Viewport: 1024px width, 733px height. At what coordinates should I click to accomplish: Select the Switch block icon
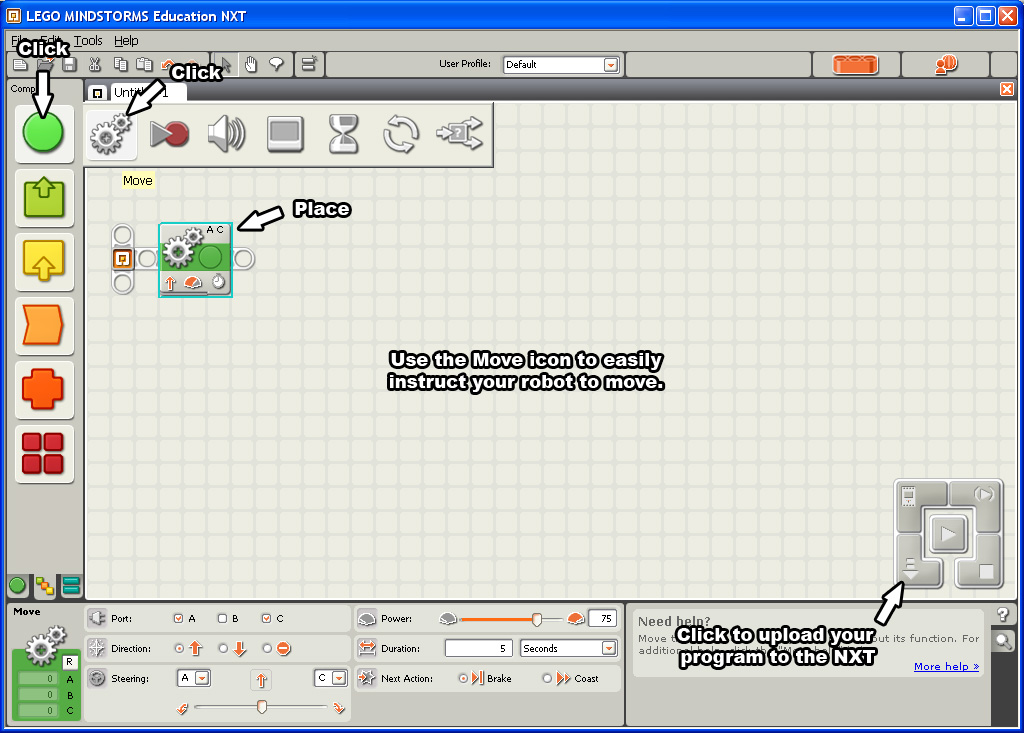pyautogui.click(x=460, y=133)
